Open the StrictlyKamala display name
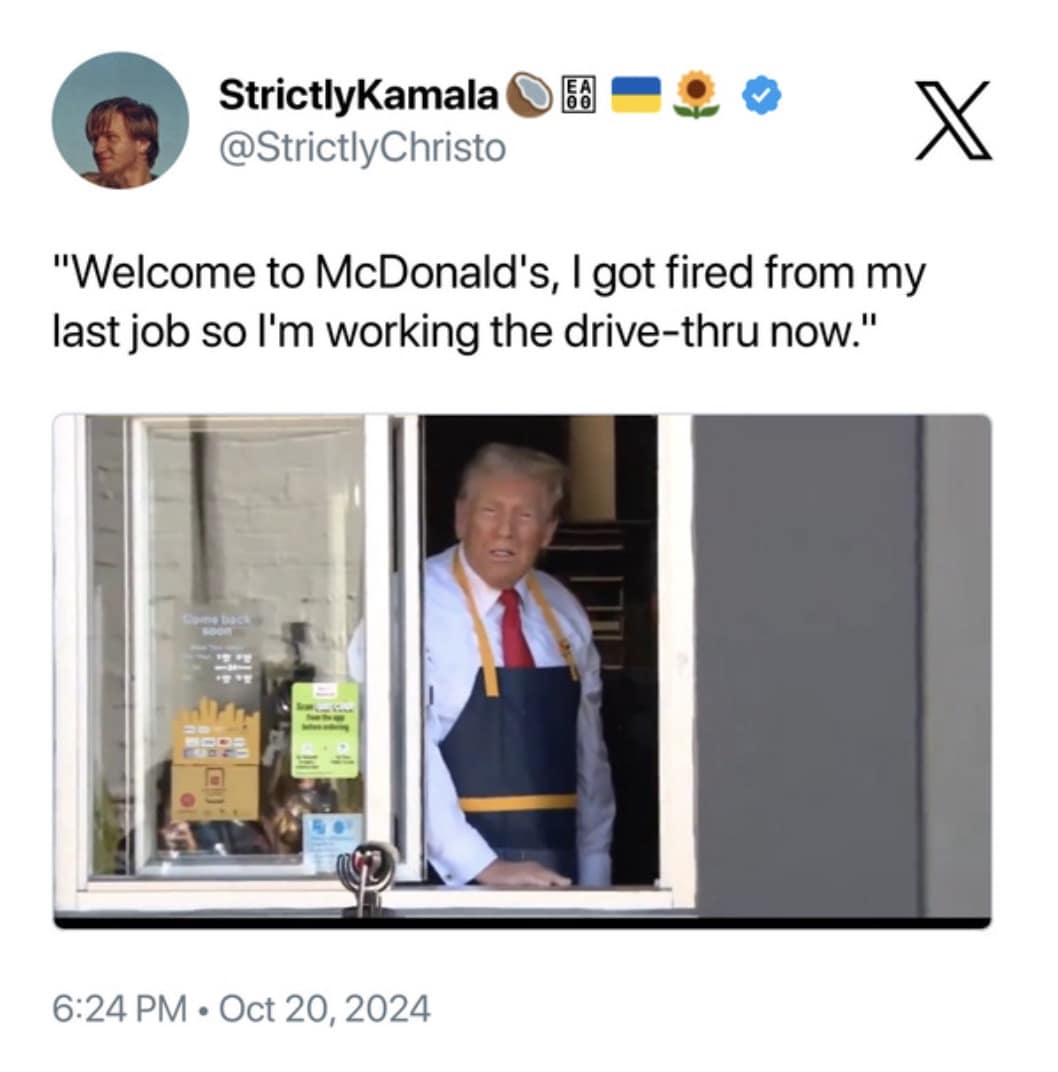Image resolution: width=1058 pixels, height=1072 pixels. tap(358, 95)
